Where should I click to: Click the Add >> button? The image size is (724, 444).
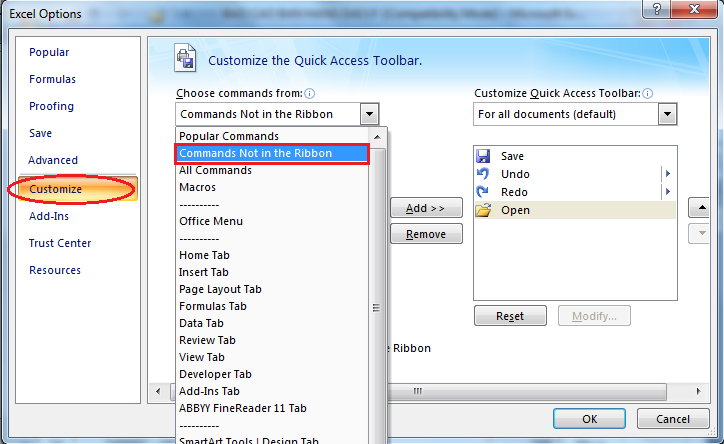(x=426, y=208)
